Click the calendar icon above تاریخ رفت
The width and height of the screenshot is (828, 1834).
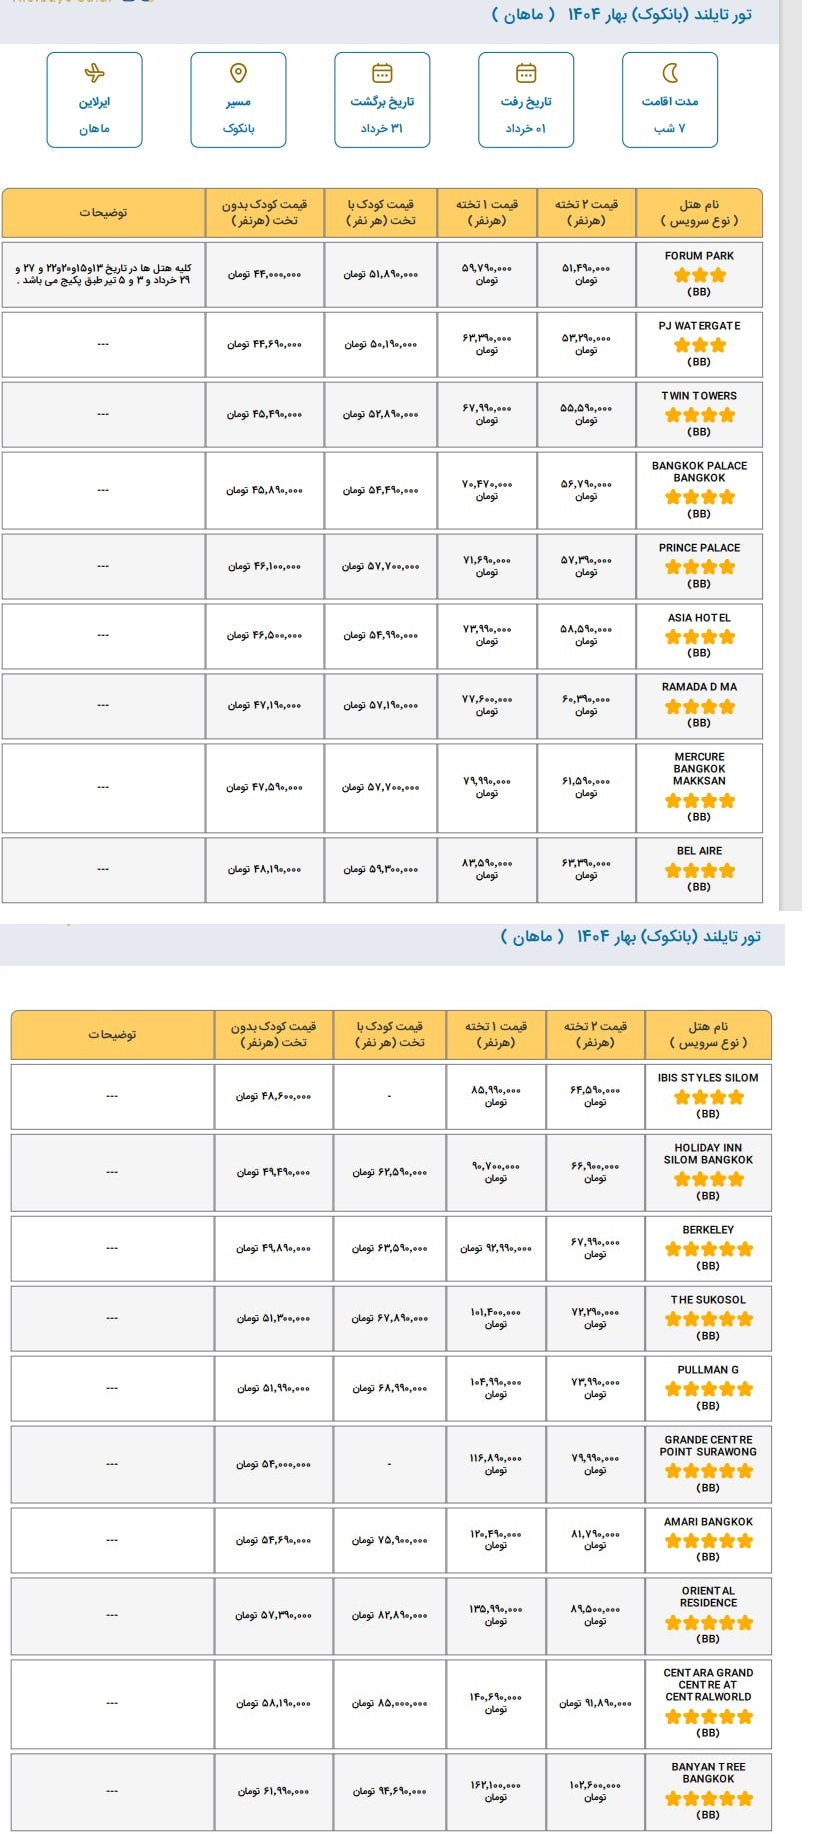[526, 73]
